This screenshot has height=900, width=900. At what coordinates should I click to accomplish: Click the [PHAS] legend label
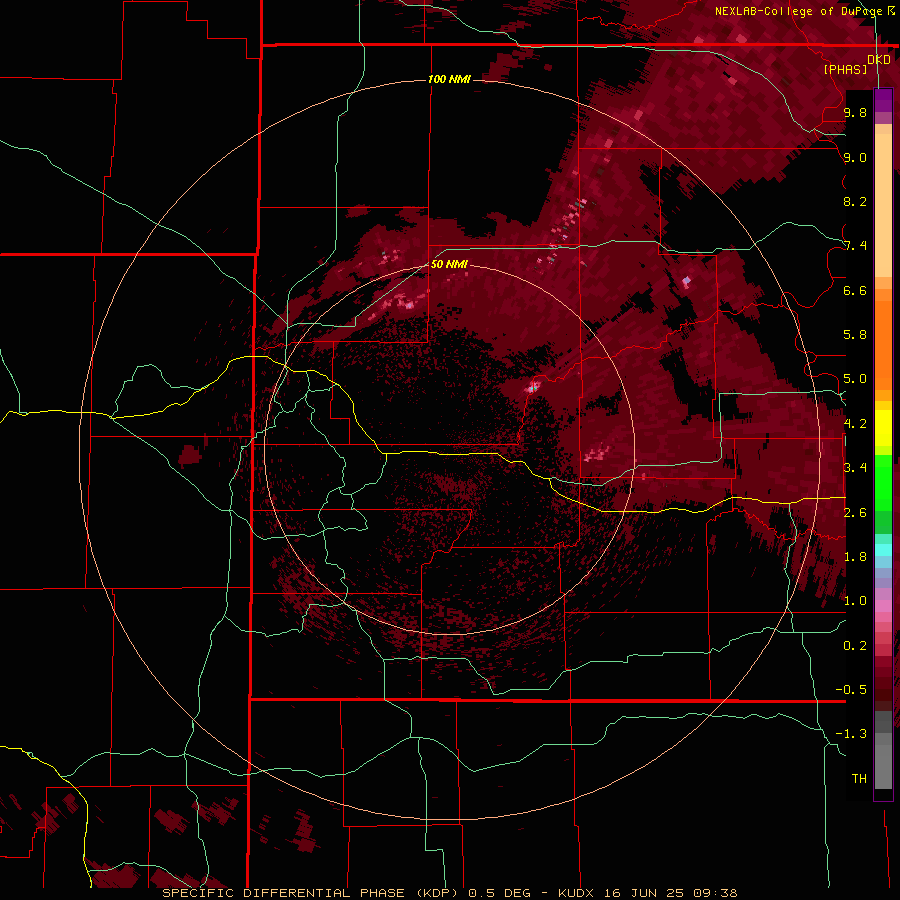tap(845, 70)
